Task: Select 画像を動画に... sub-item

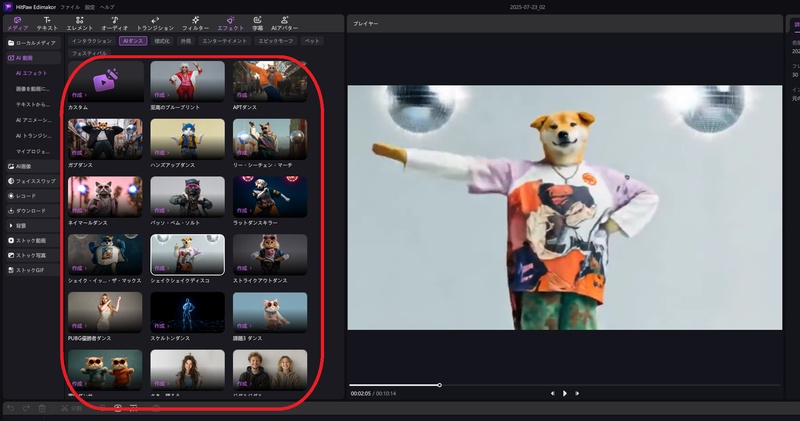Action: (x=33, y=89)
